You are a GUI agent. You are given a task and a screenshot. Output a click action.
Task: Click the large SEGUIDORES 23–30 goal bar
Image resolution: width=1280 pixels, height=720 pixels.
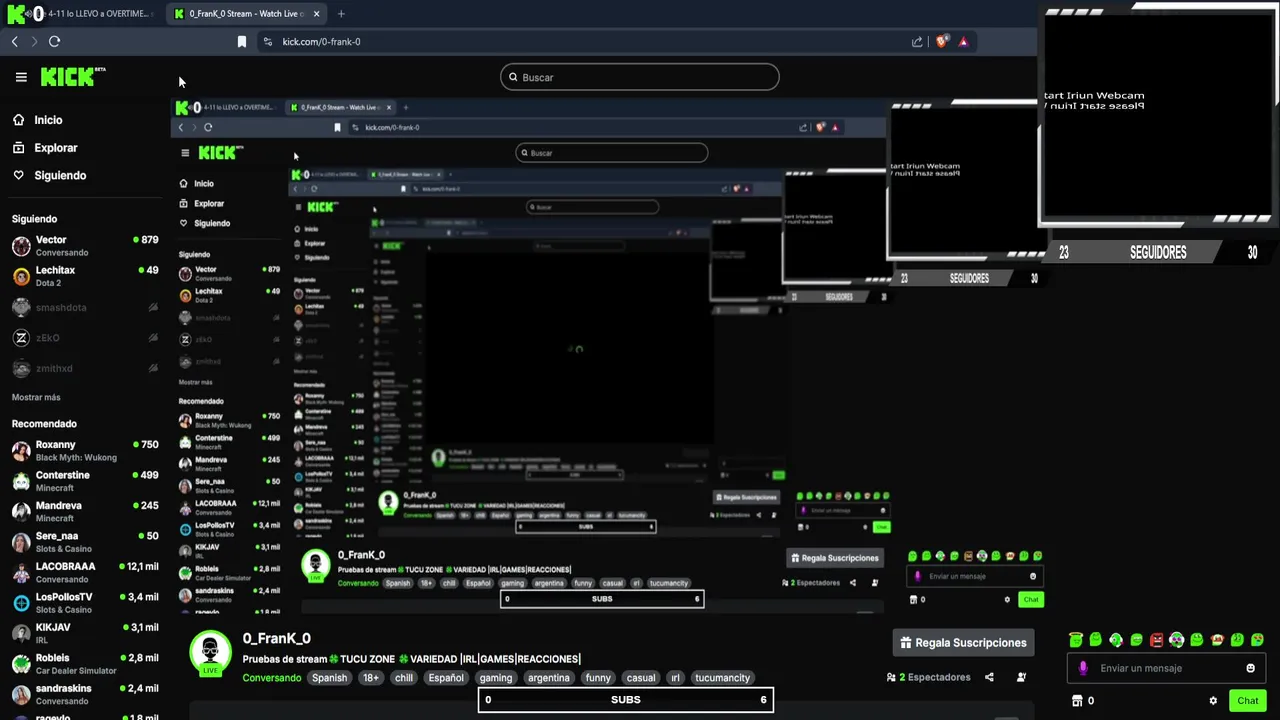pyautogui.click(x=1158, y=253)
